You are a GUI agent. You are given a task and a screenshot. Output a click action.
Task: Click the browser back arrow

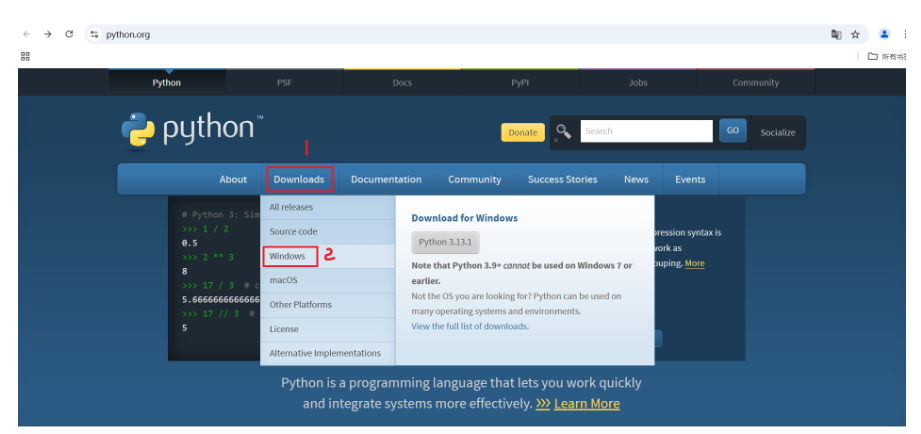pos(26,34)
